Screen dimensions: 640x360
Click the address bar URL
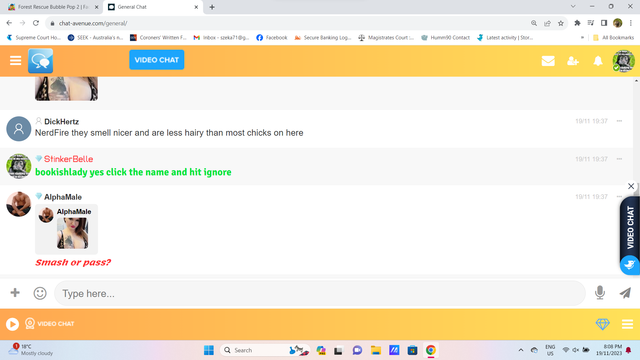93,23
